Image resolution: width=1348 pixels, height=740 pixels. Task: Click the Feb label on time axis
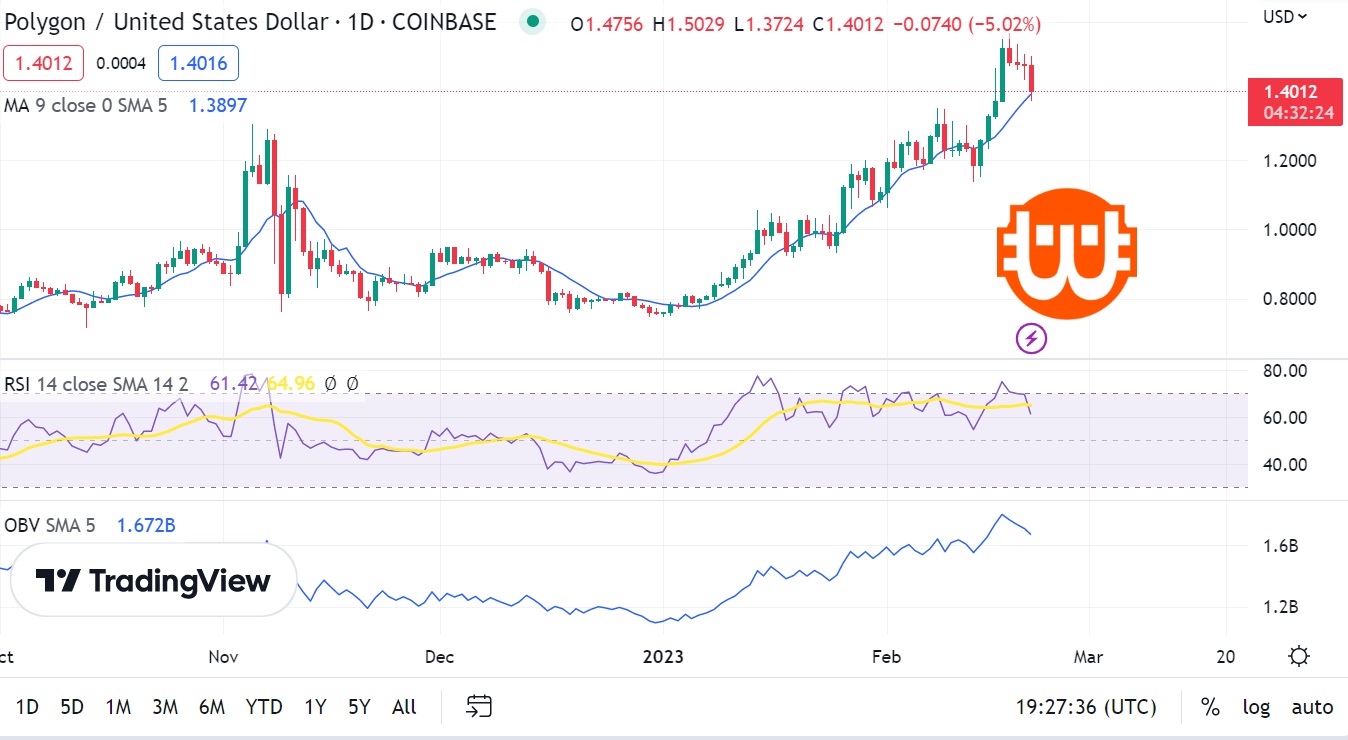pyautogui.click(x=886, y=656)
